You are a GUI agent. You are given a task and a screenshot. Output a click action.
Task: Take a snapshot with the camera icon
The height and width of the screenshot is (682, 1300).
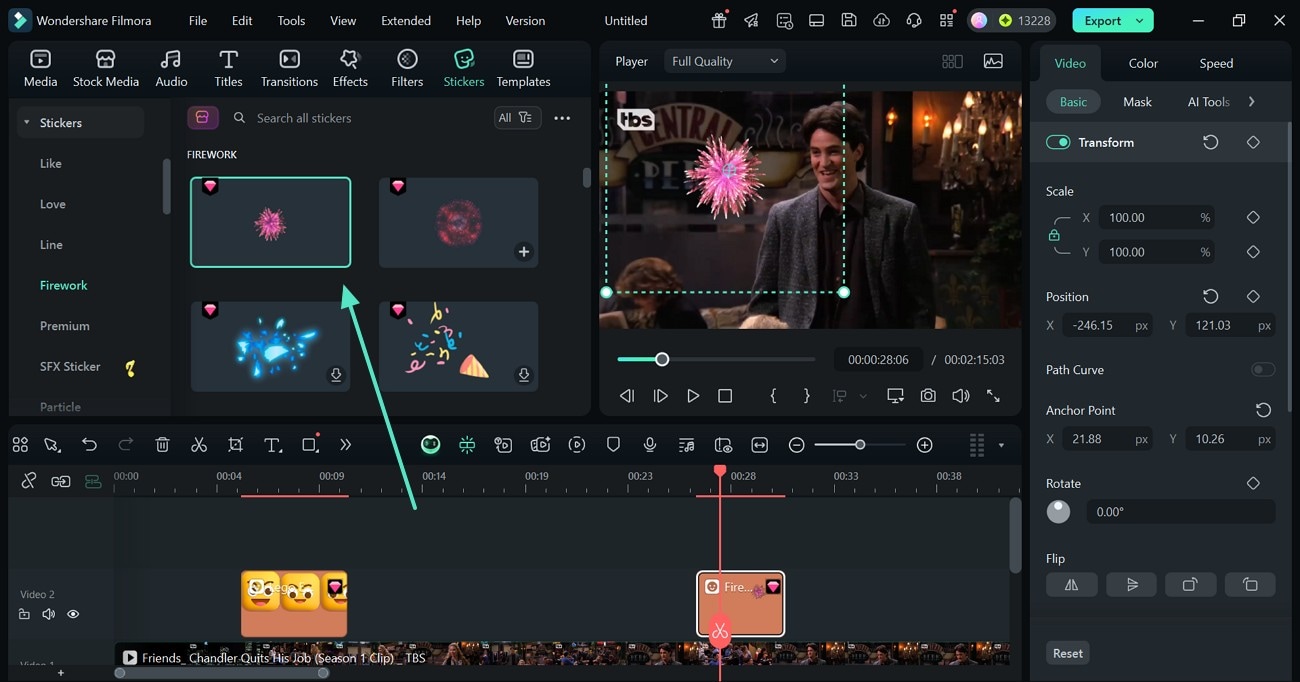pyautogui.click(x=928, y=396)
